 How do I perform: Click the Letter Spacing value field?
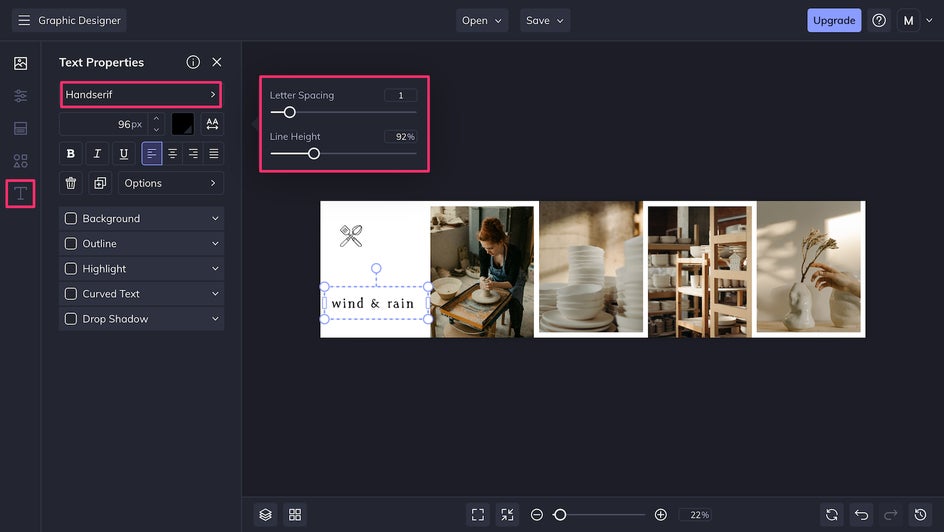tap(400, 95)
